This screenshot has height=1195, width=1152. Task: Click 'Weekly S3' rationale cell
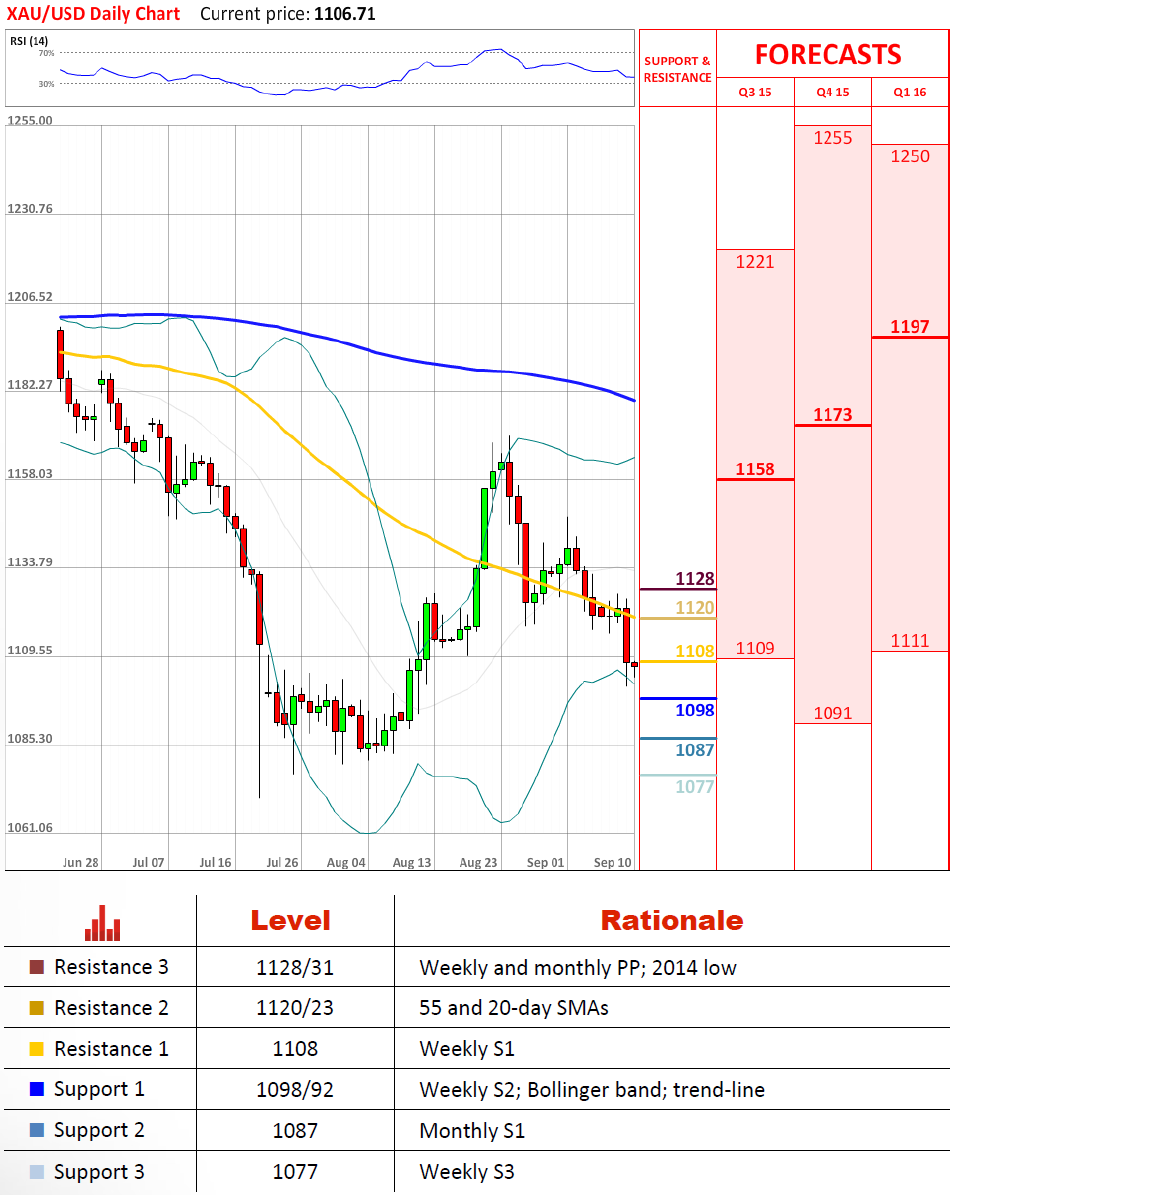(x=467, y=1172)
